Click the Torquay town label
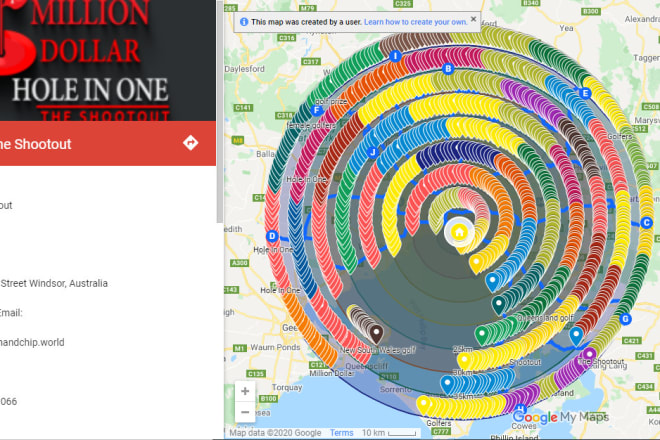 (x=287, y=387)
